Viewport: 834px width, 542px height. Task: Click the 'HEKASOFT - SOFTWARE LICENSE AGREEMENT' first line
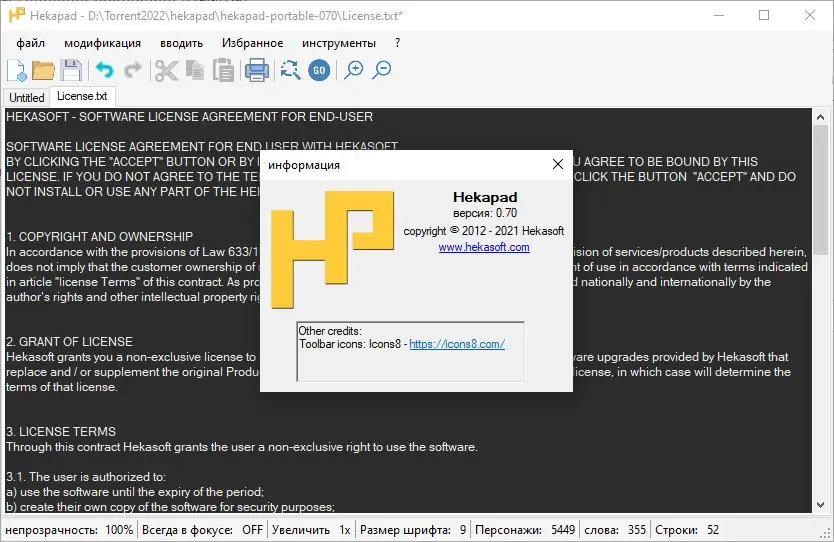pos(189,117)
